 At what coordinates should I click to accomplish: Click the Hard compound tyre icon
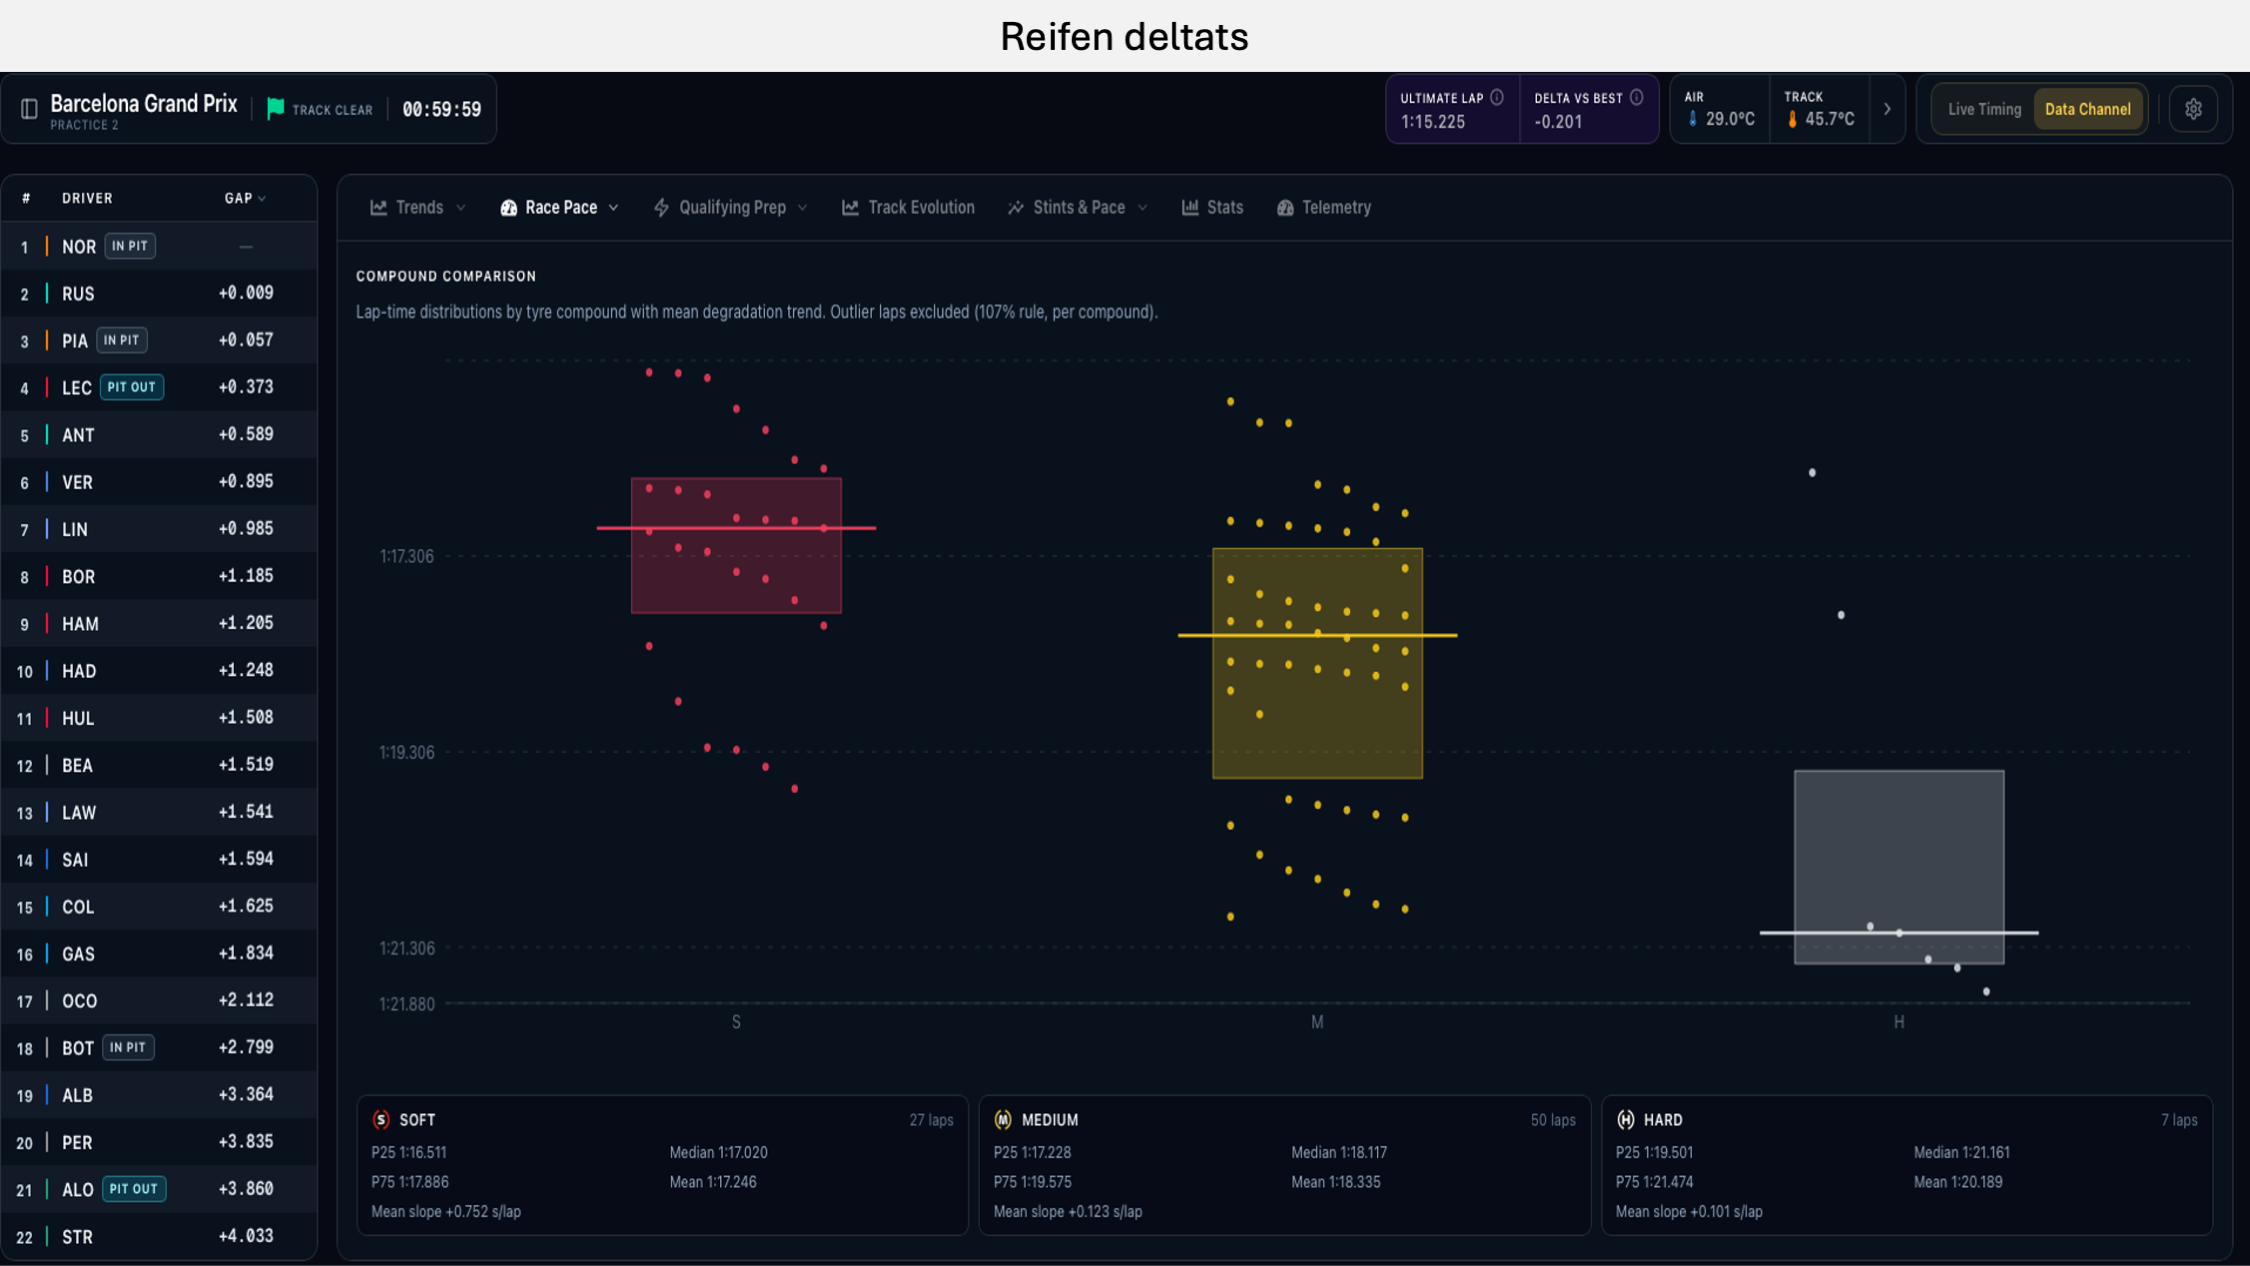pos(1625,1119)
